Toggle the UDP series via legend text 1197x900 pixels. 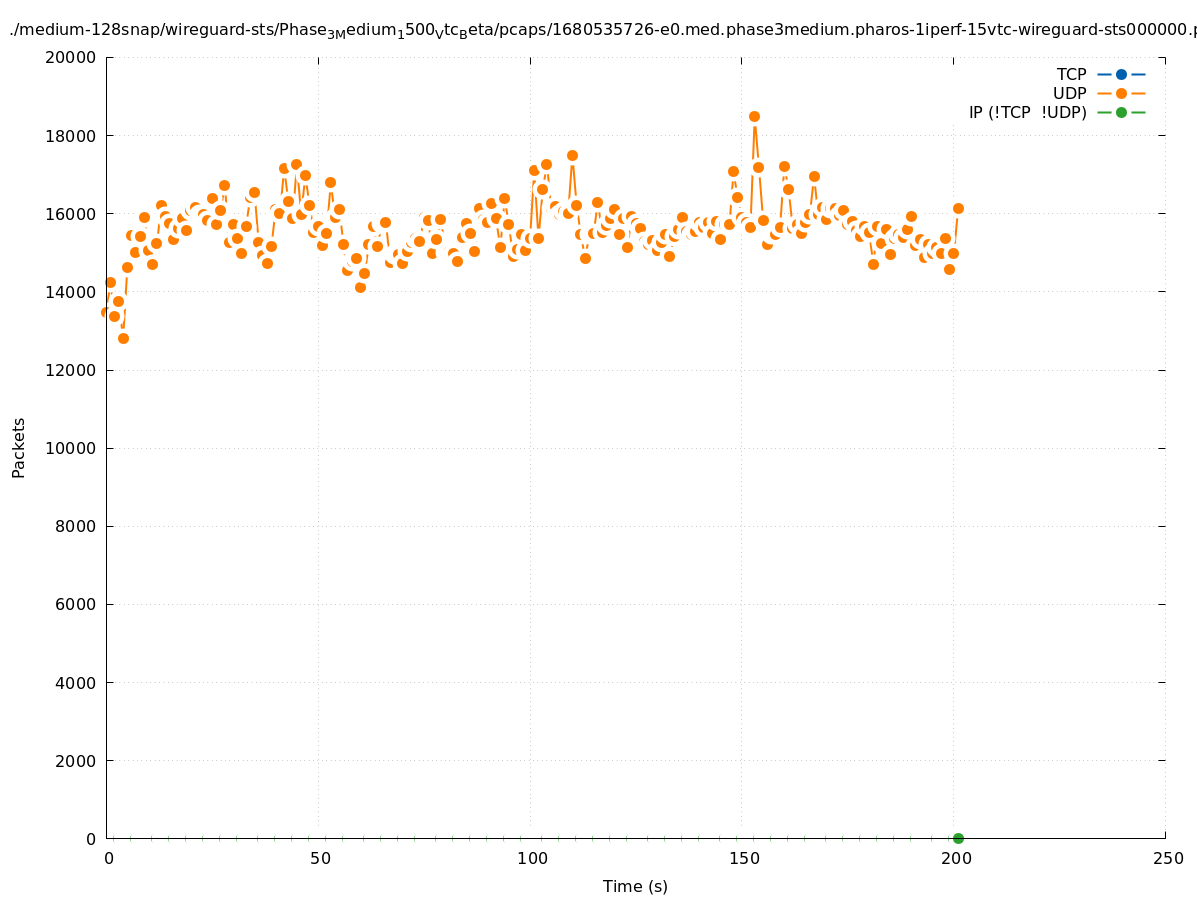coord(1069,93)
